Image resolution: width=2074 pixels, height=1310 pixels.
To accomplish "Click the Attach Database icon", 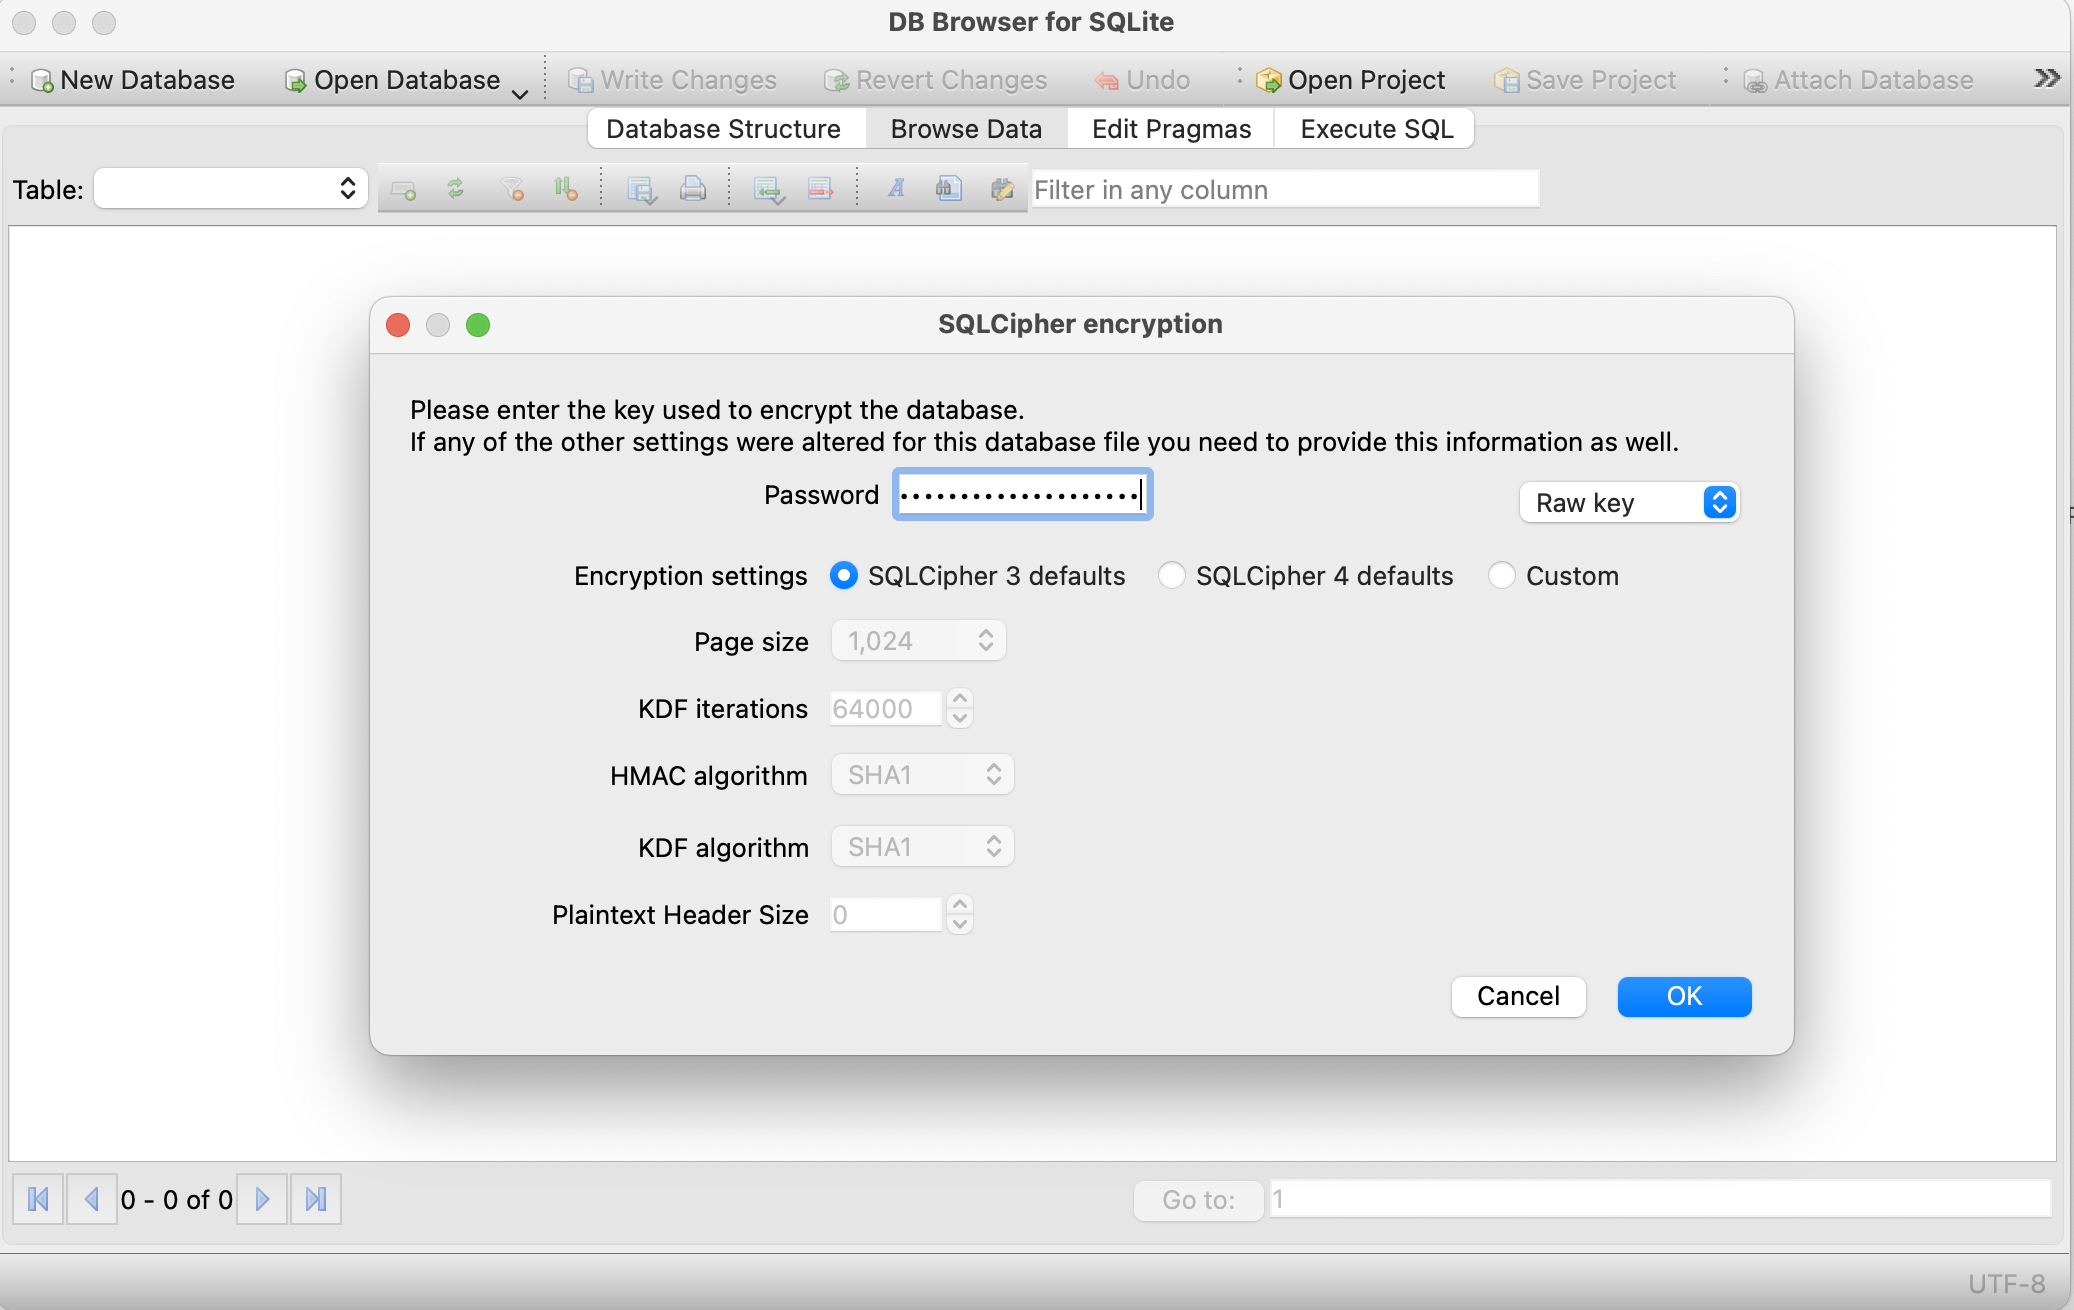I will coord(1755,81).
